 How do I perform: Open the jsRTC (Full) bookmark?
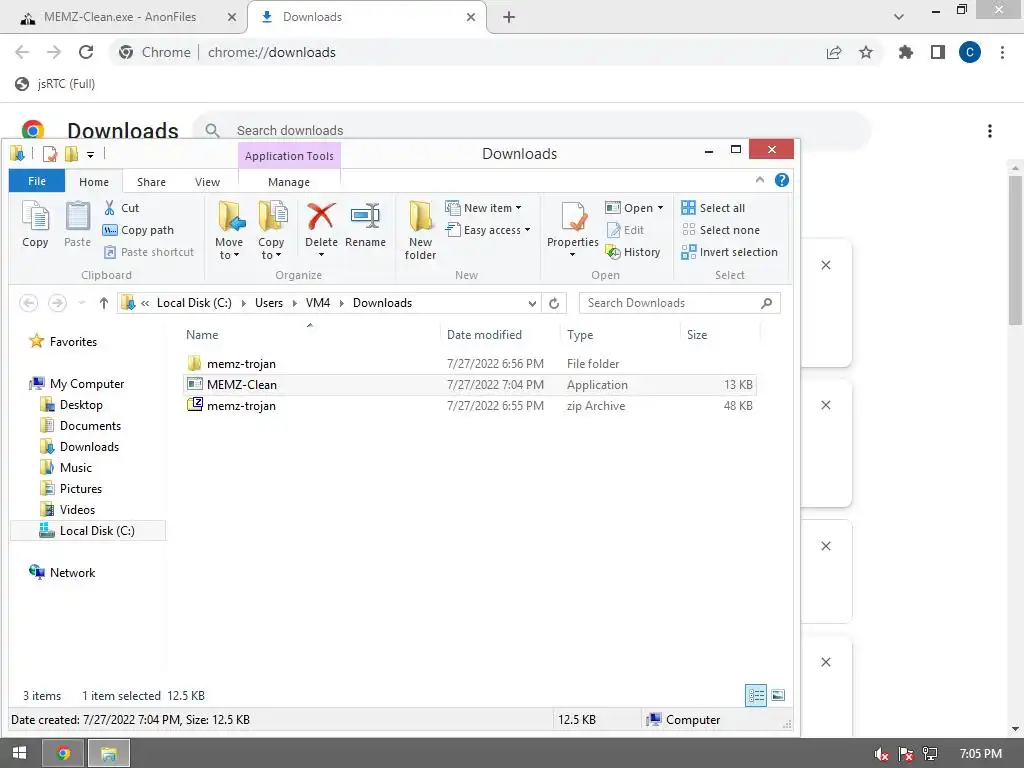pyautogui.click(x=56, y=84)
